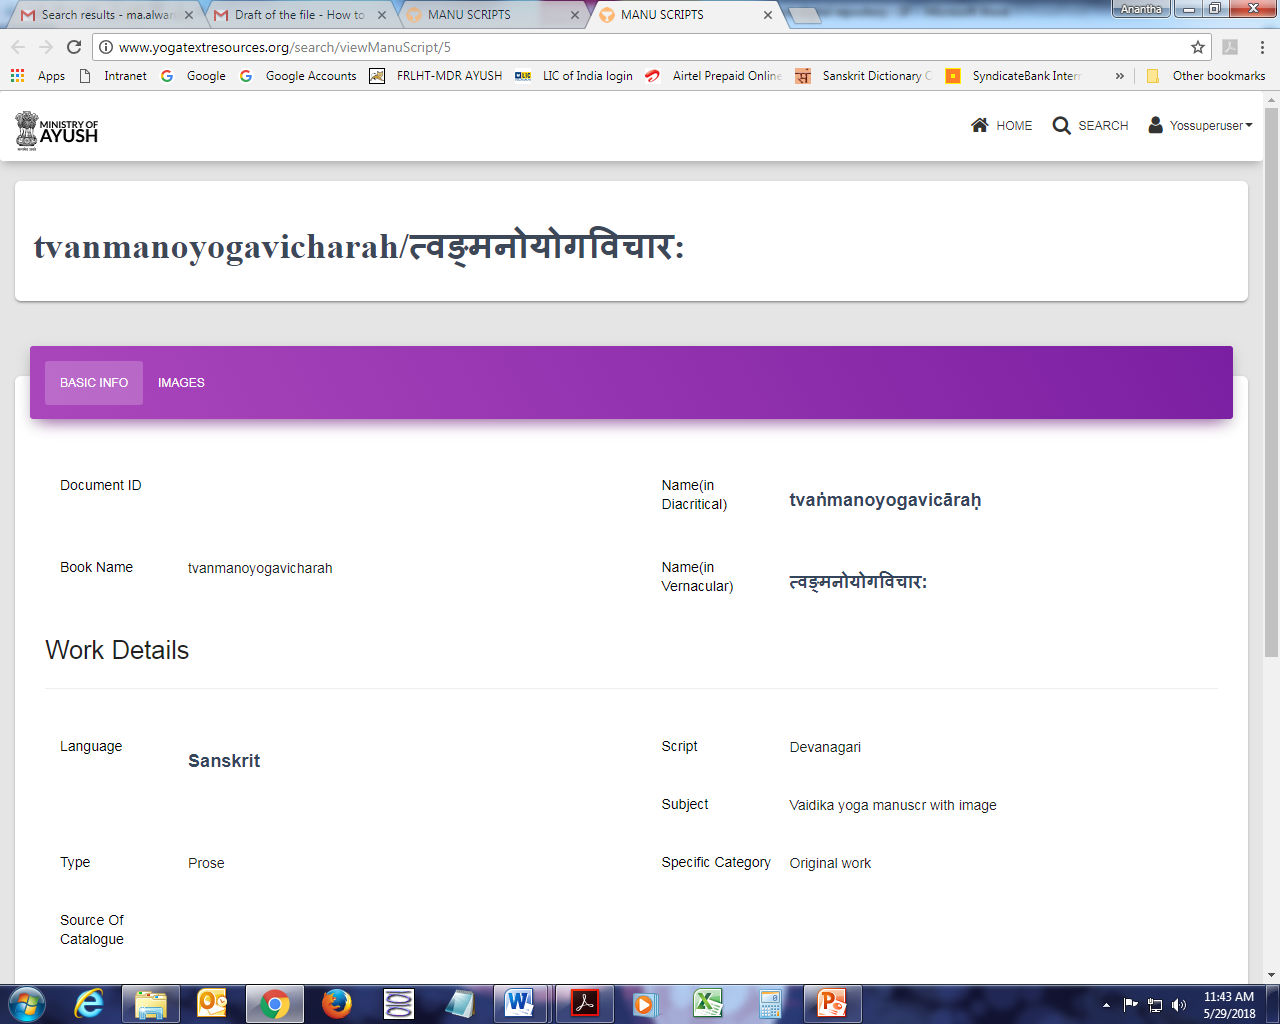The image size is (1280, 1024).
Task: Open the Apps grid in the bookmarks bar
Action: (x=18, y=76)
